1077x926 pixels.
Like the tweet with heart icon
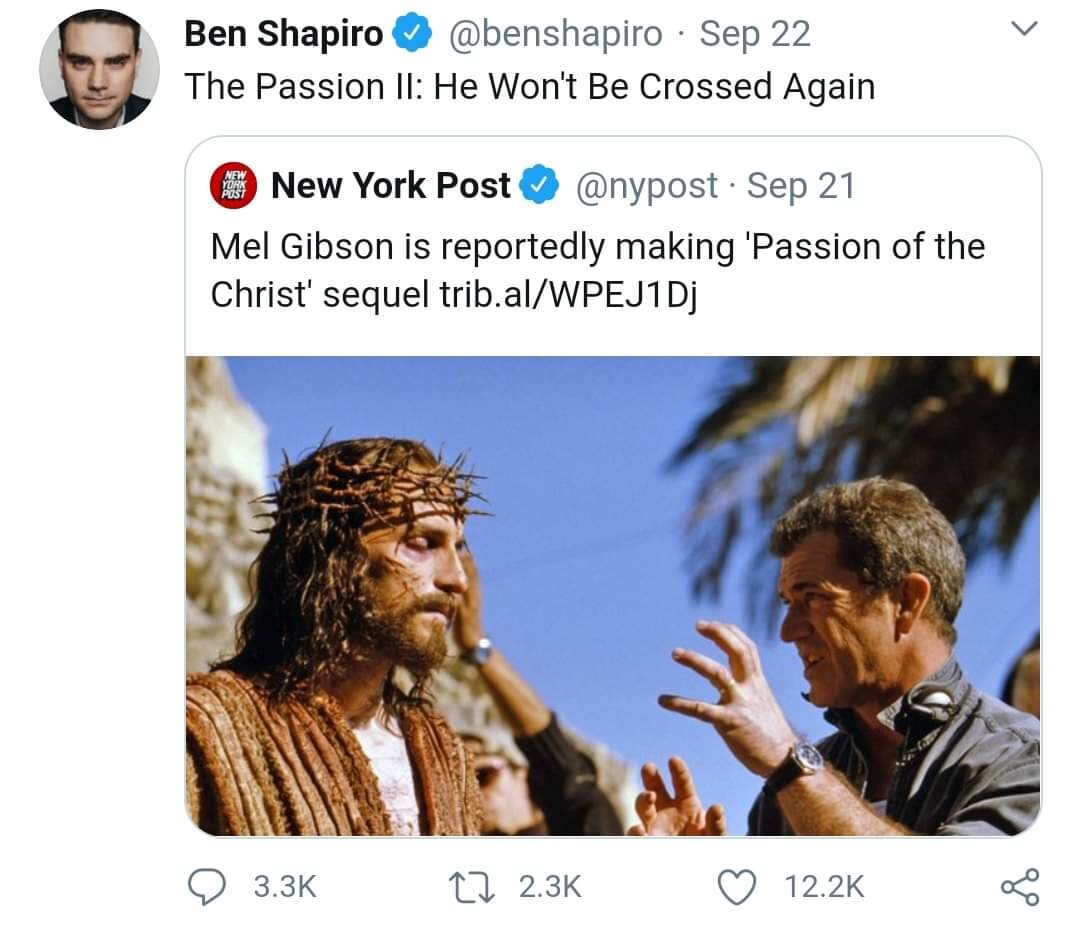point(738,885)
